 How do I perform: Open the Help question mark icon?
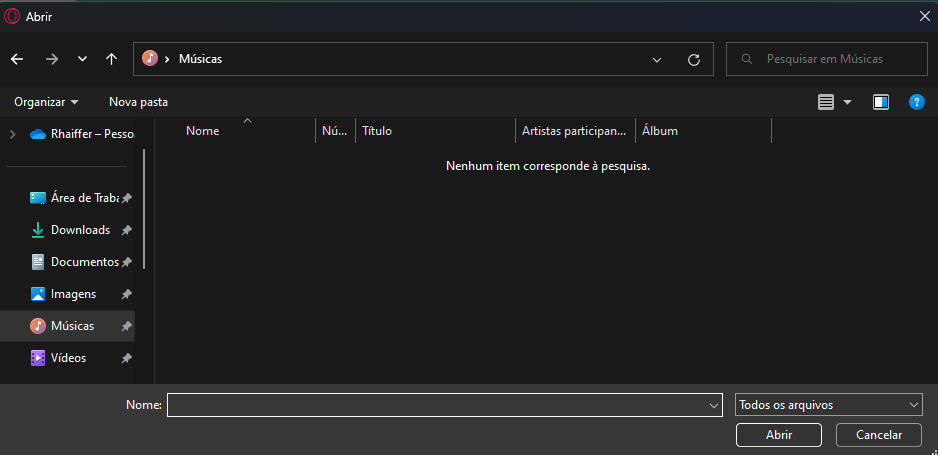click(x=916, y=102)
